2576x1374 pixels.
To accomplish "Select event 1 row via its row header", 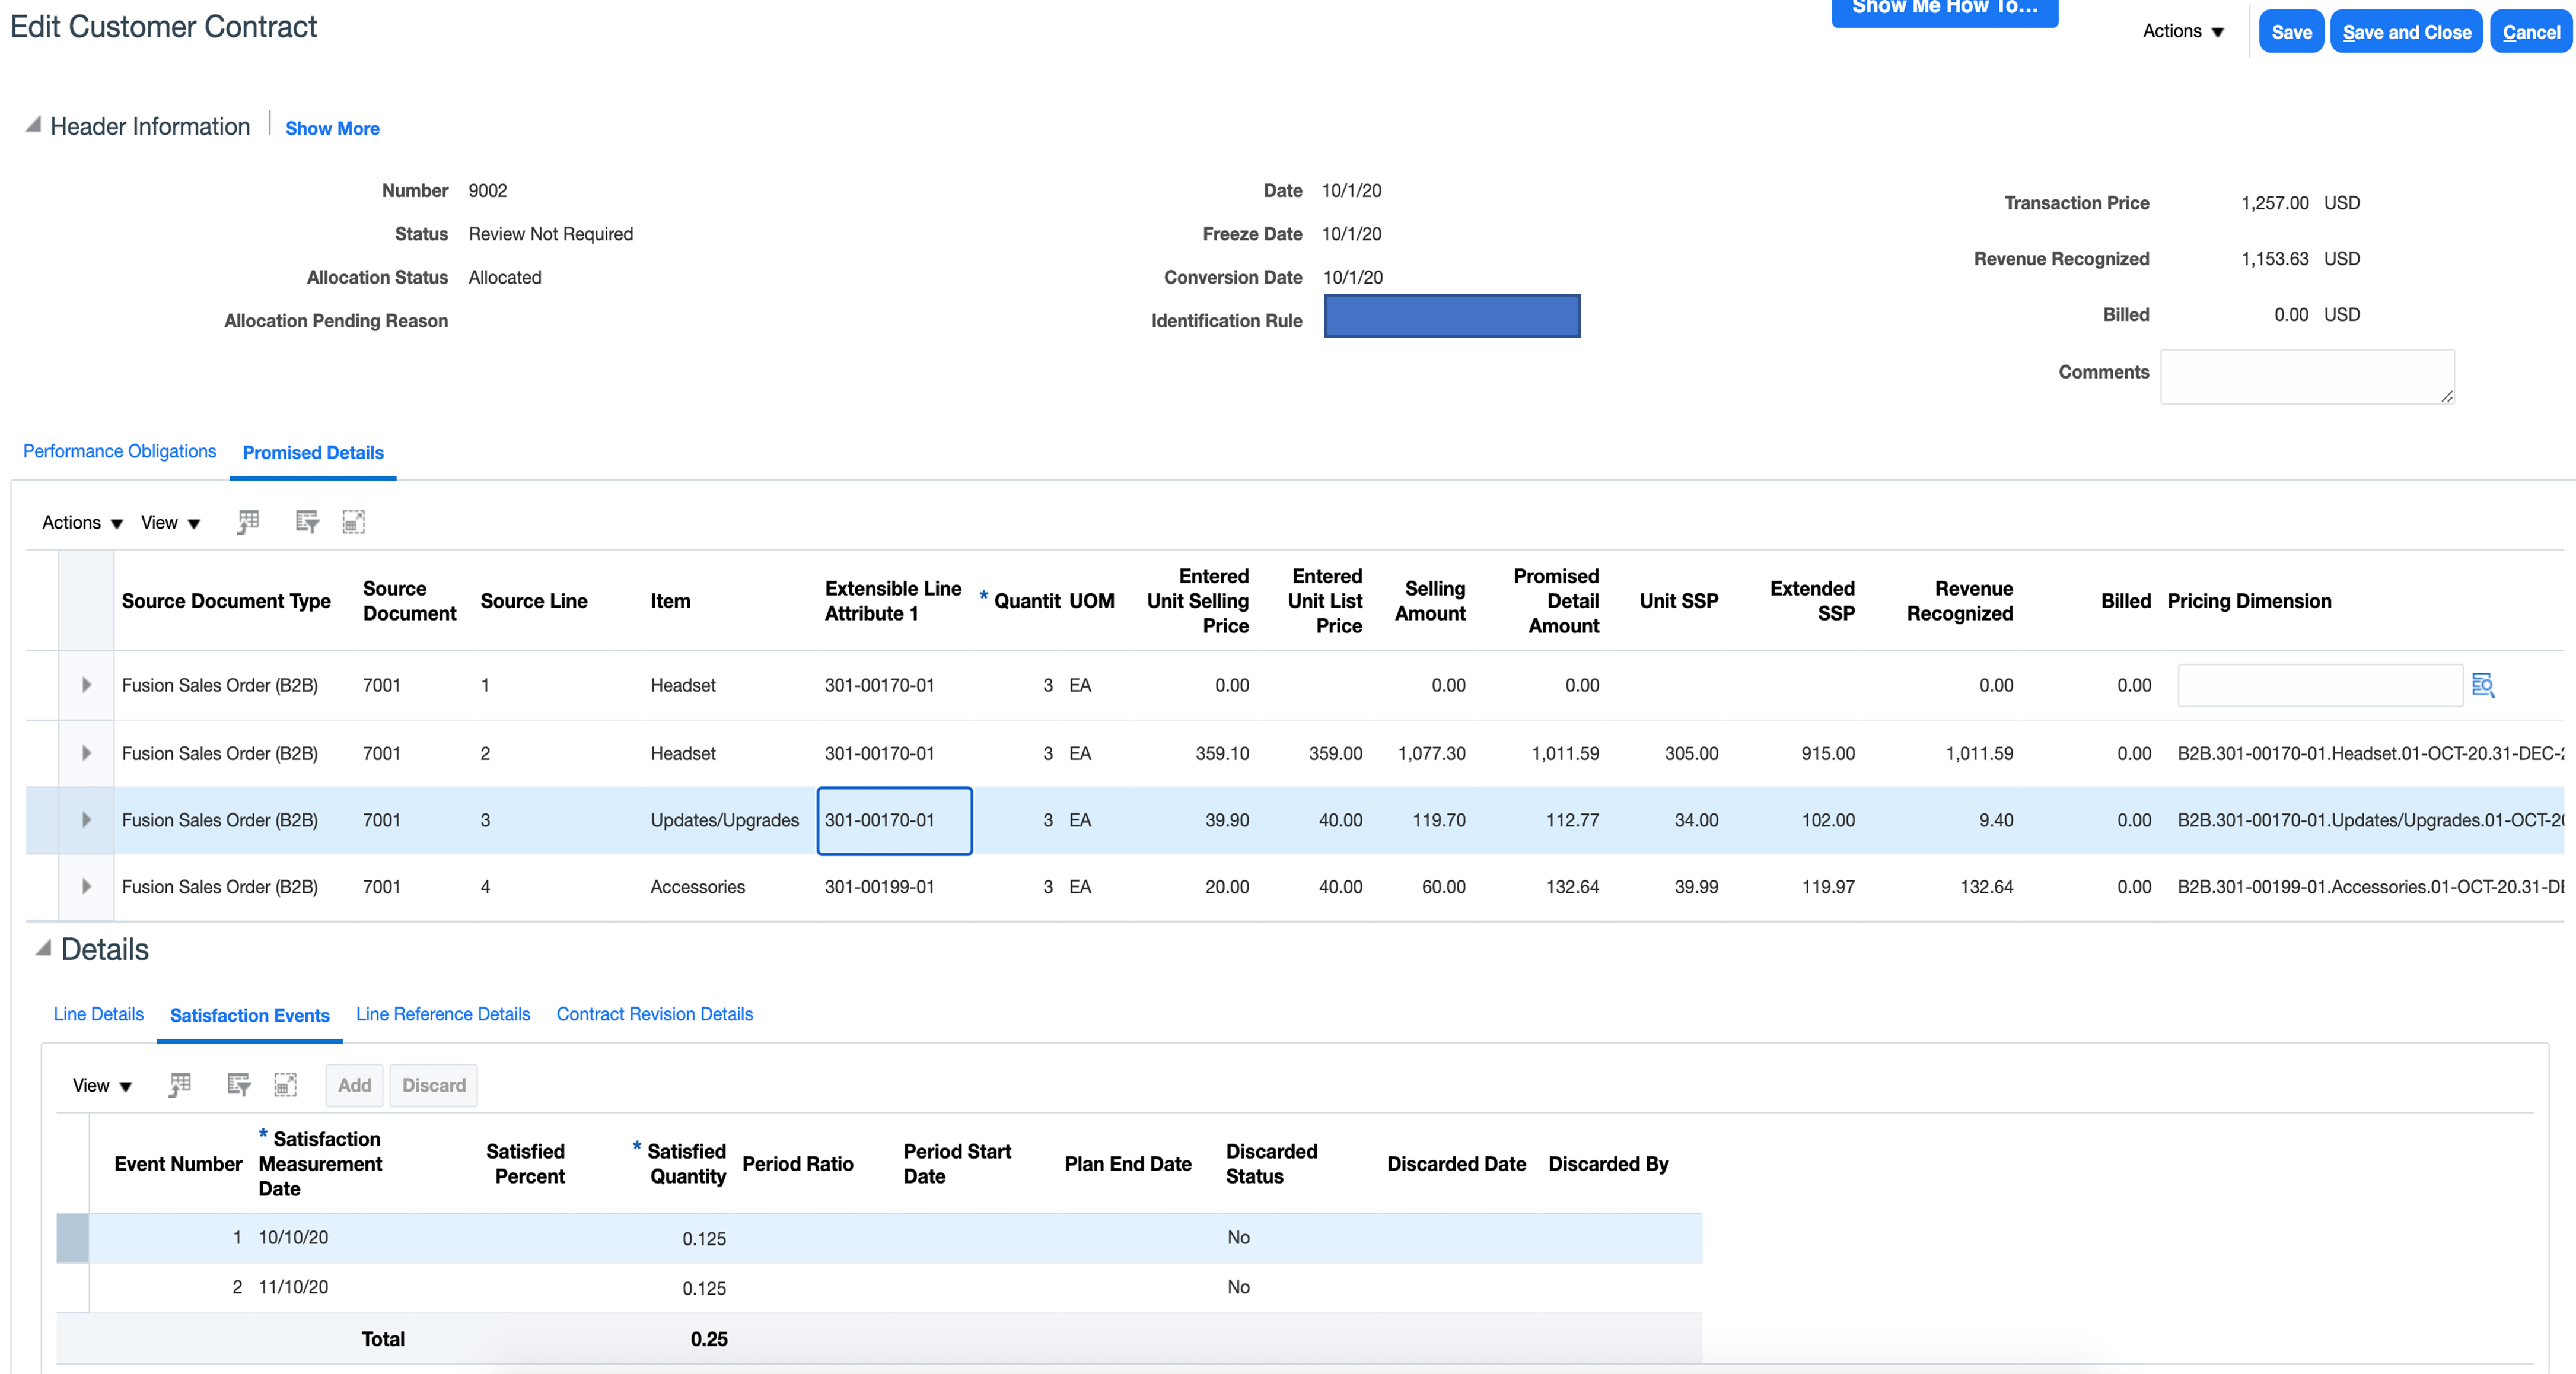I will (73, 1238).
